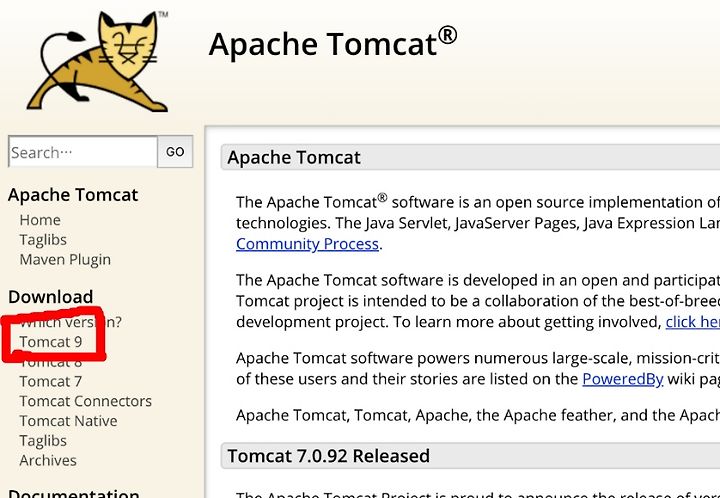
Task: Open the Tomcat Connectors download link
Action: click(x=85, y=401)
